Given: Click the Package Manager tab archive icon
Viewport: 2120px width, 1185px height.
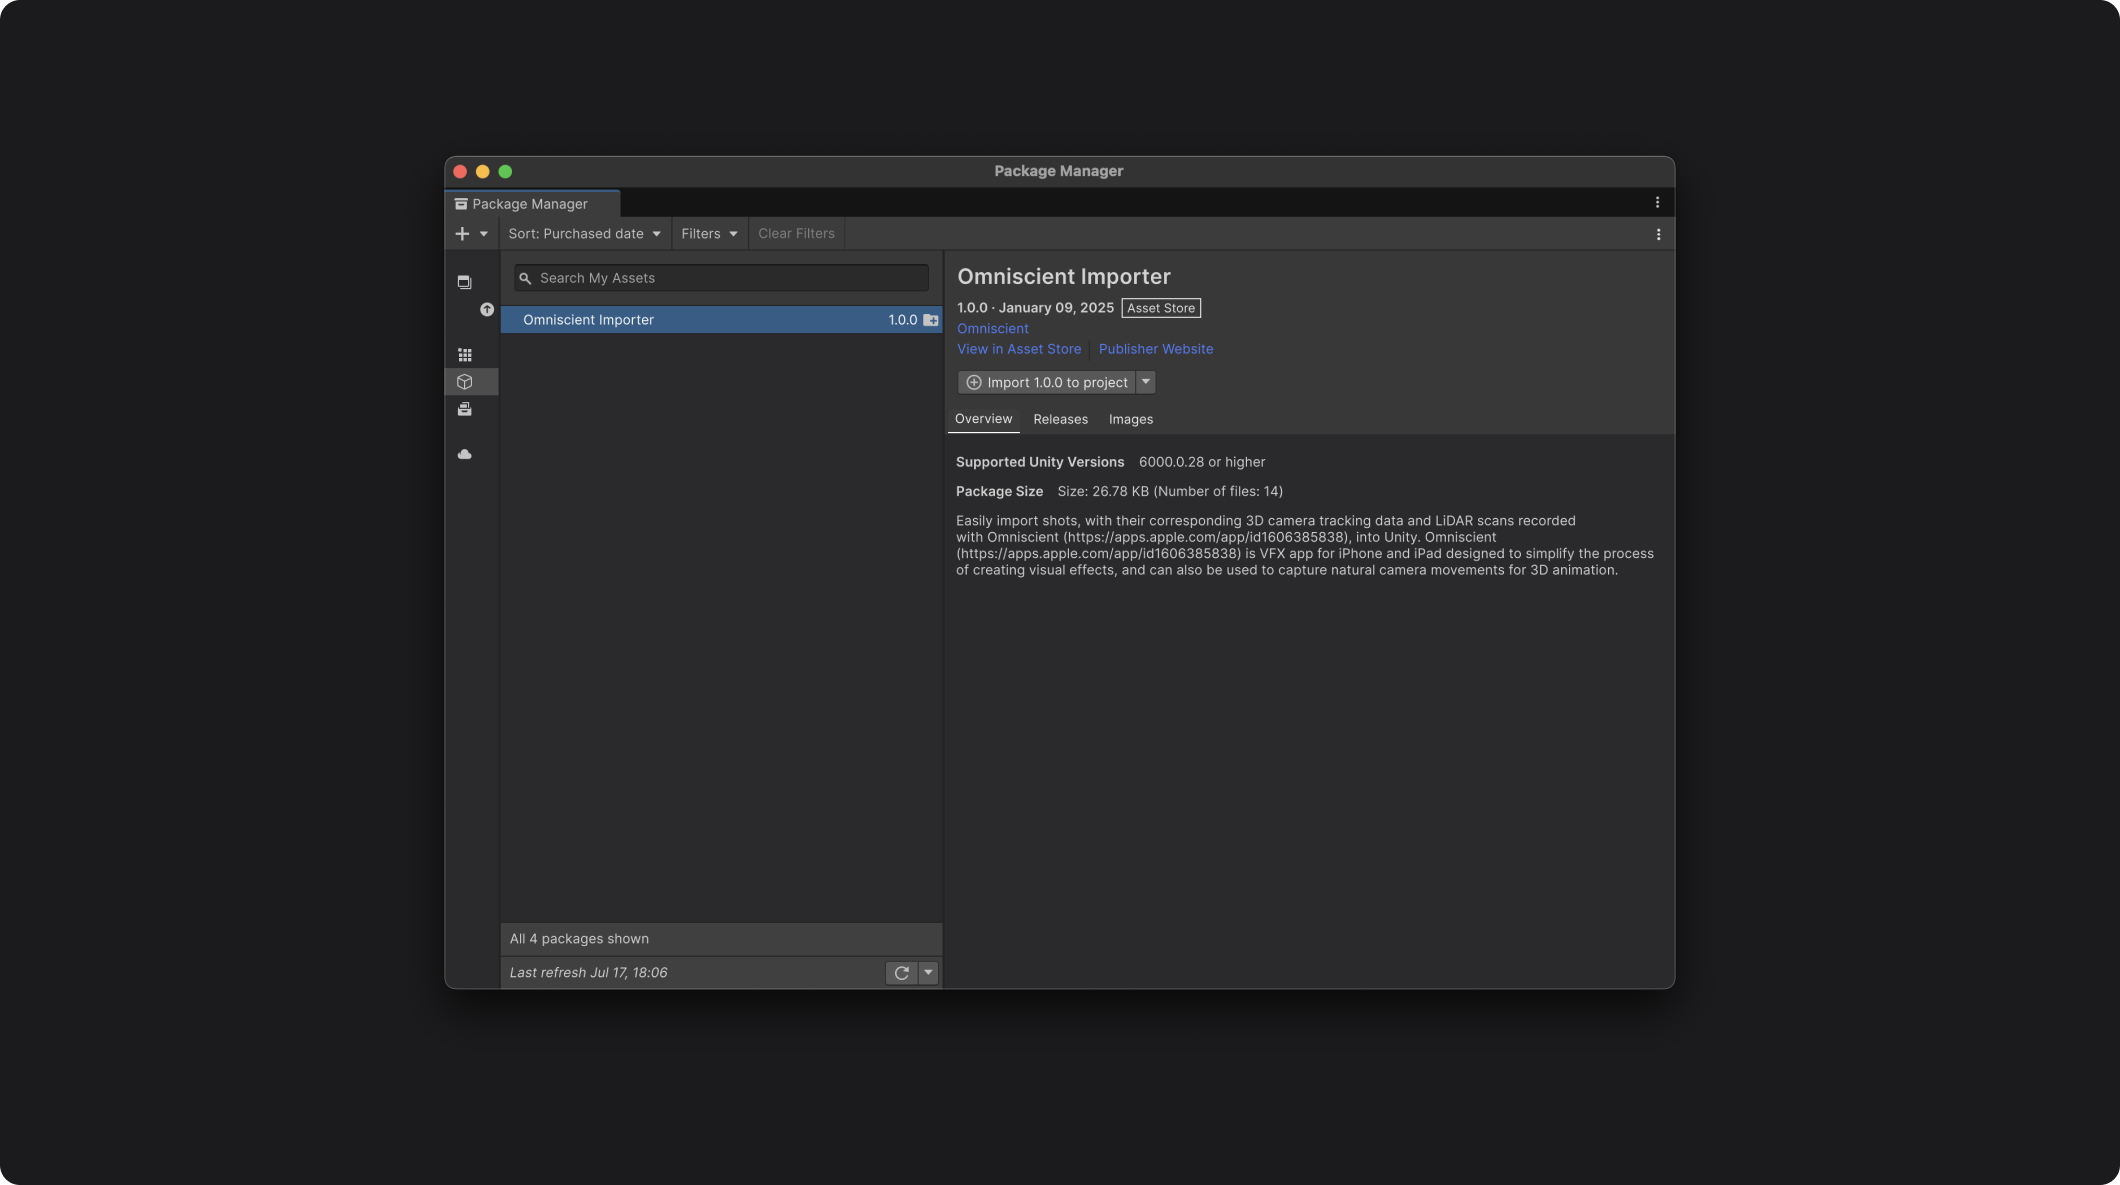Looking at the screenshot, I should click(x=461, y=204).
